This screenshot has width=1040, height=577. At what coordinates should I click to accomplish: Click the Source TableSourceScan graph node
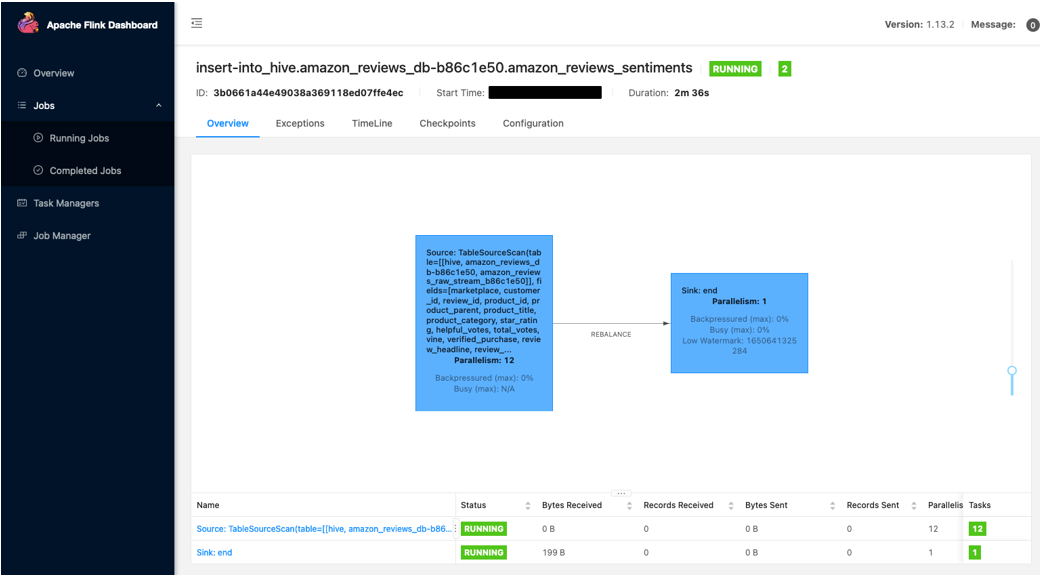coord(484,323)
